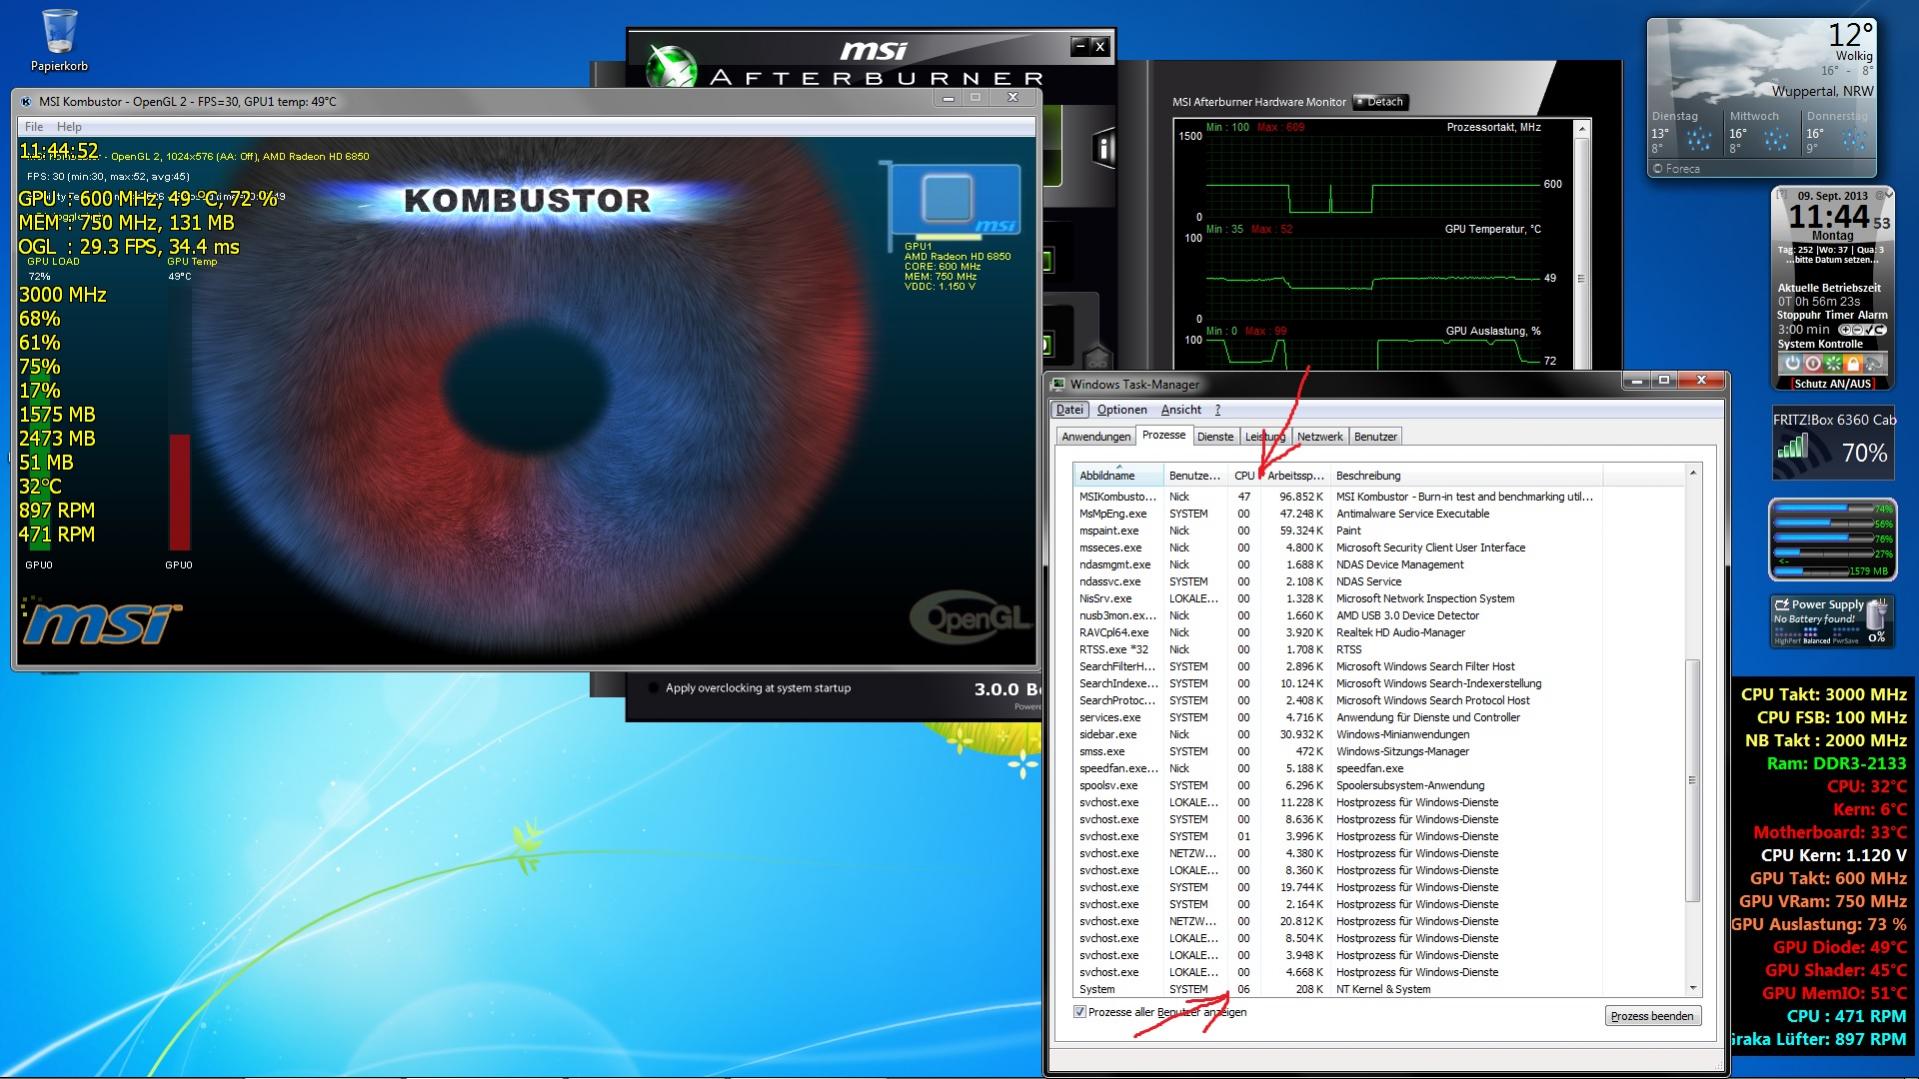Sort processes by the Benutzername column header
This screenshot has width=1919, height=1079.
[1196, 475]
